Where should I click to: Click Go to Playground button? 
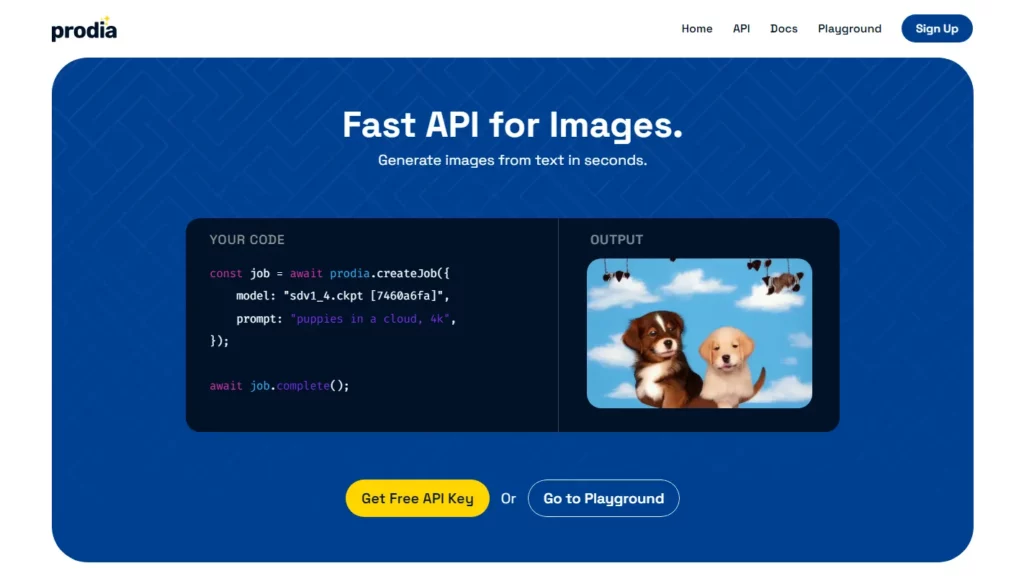tap(603, 498)
